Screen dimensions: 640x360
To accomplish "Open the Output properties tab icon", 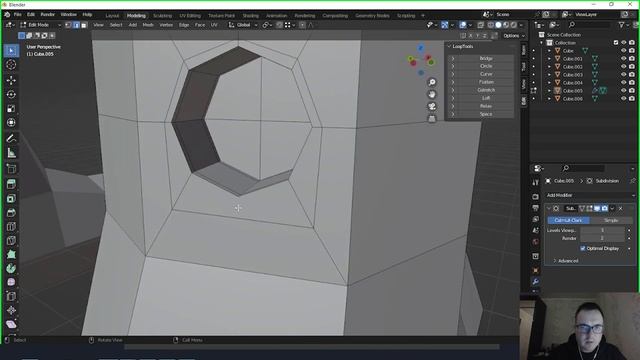I will tap(536, 208).
